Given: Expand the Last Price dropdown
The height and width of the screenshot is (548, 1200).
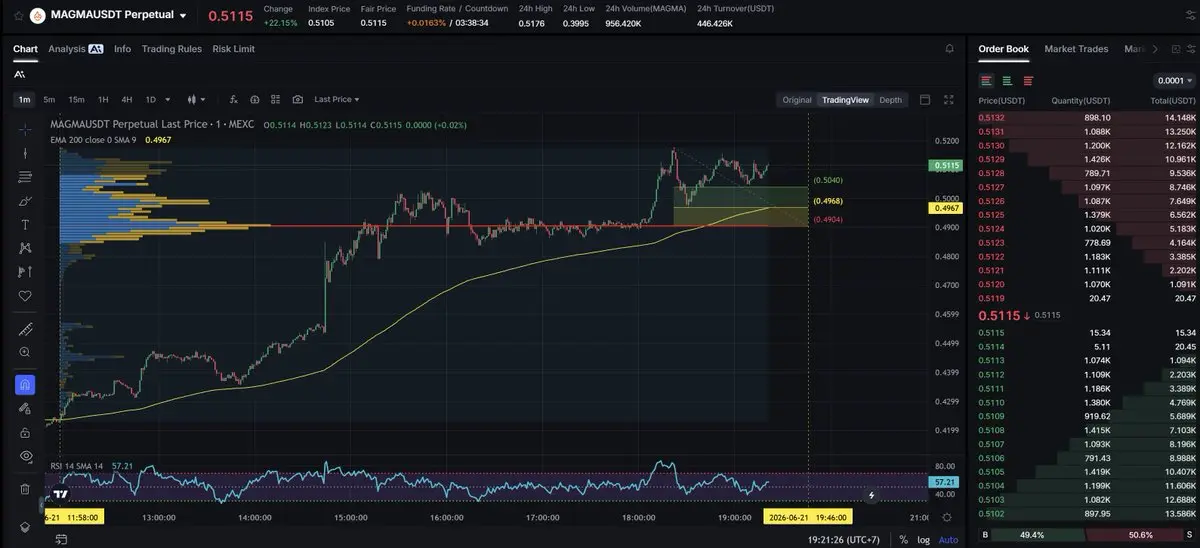Looking at the screenshot, I should (x=337, y=99).
